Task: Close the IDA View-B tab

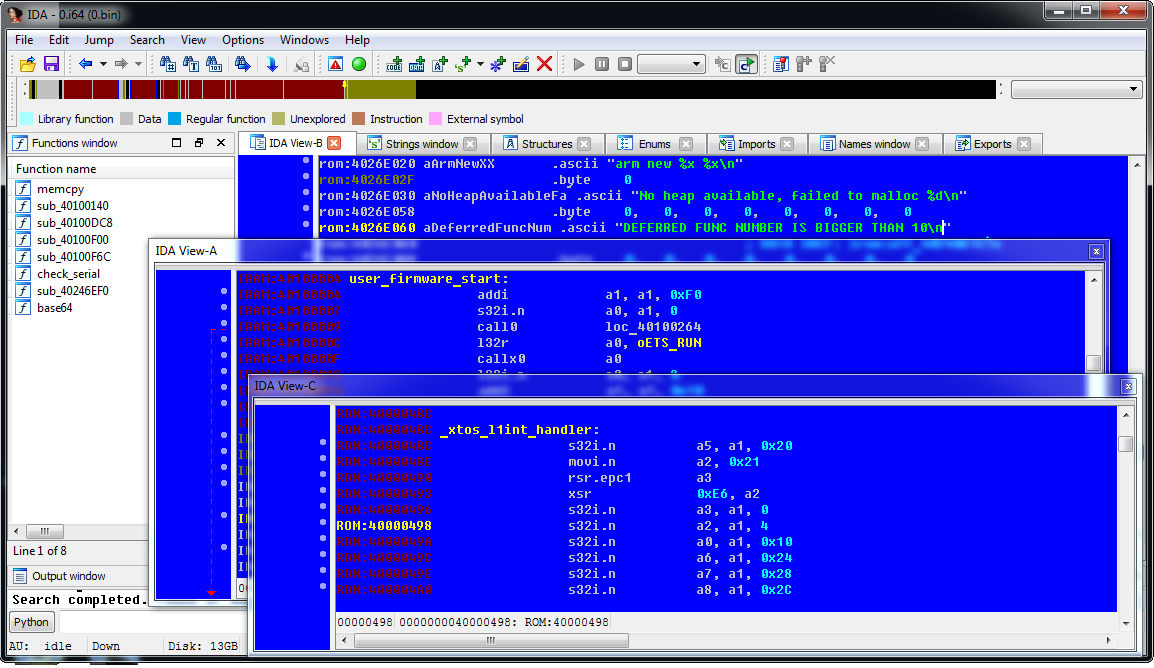Action: (335, 143)
